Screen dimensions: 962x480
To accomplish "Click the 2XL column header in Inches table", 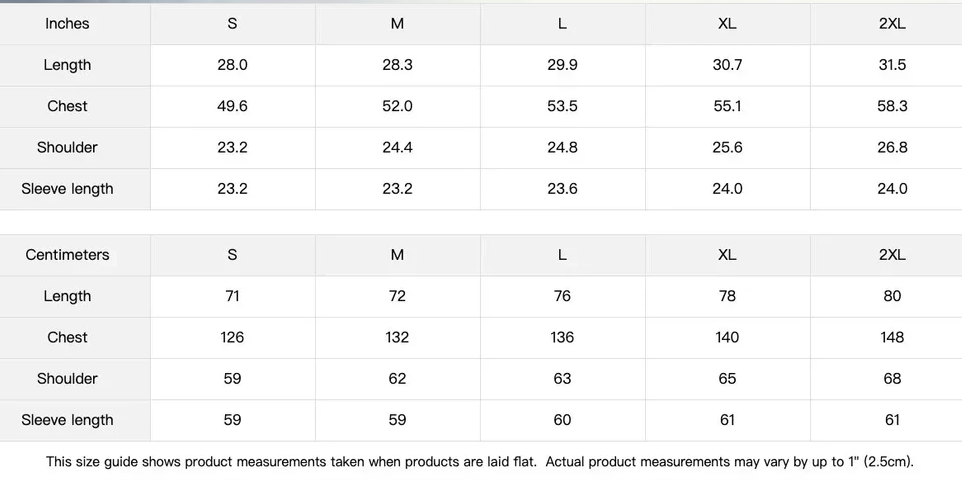I will click(x=891, y=24).
